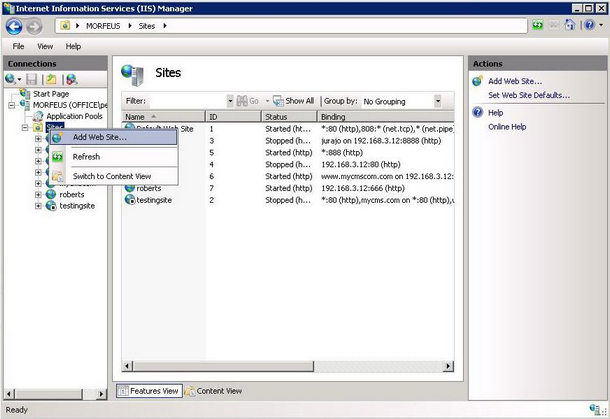Click the green refresh page icon in top bar

coord(538,25)
